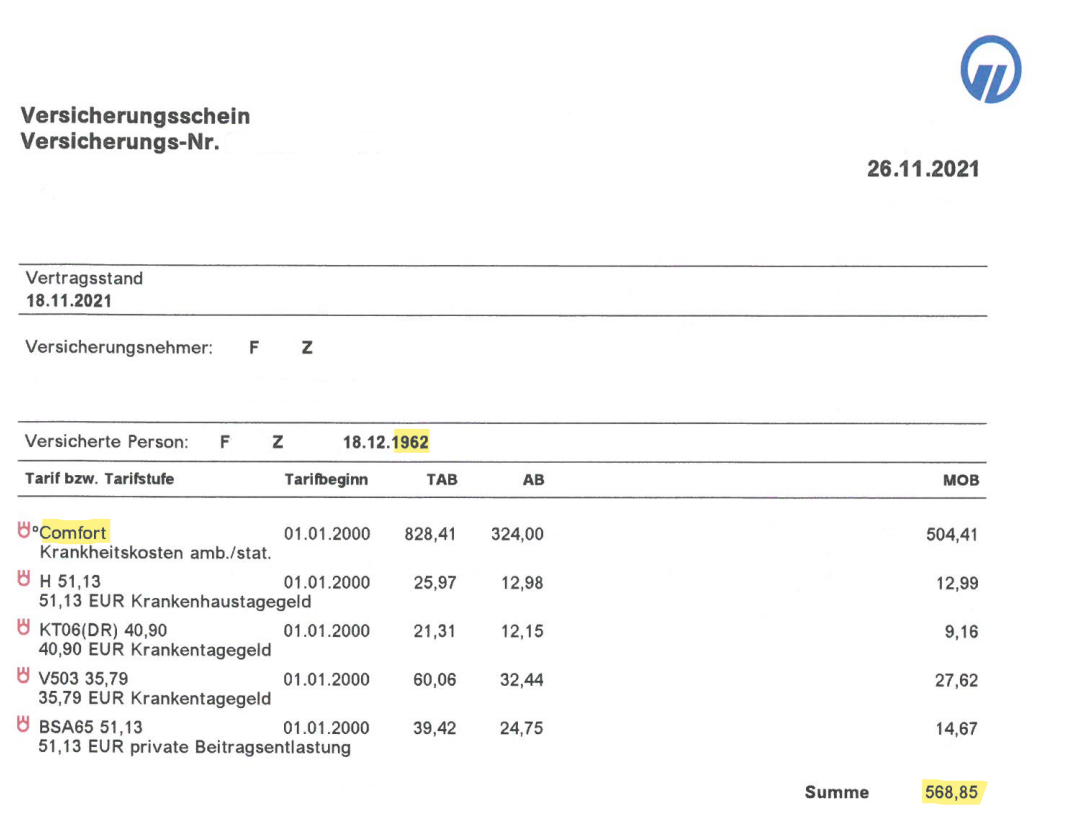This screenshot has width=1077, height=836.
Task: Select the Comfort MOB value 504,41
Action: (x=952, y=534)
